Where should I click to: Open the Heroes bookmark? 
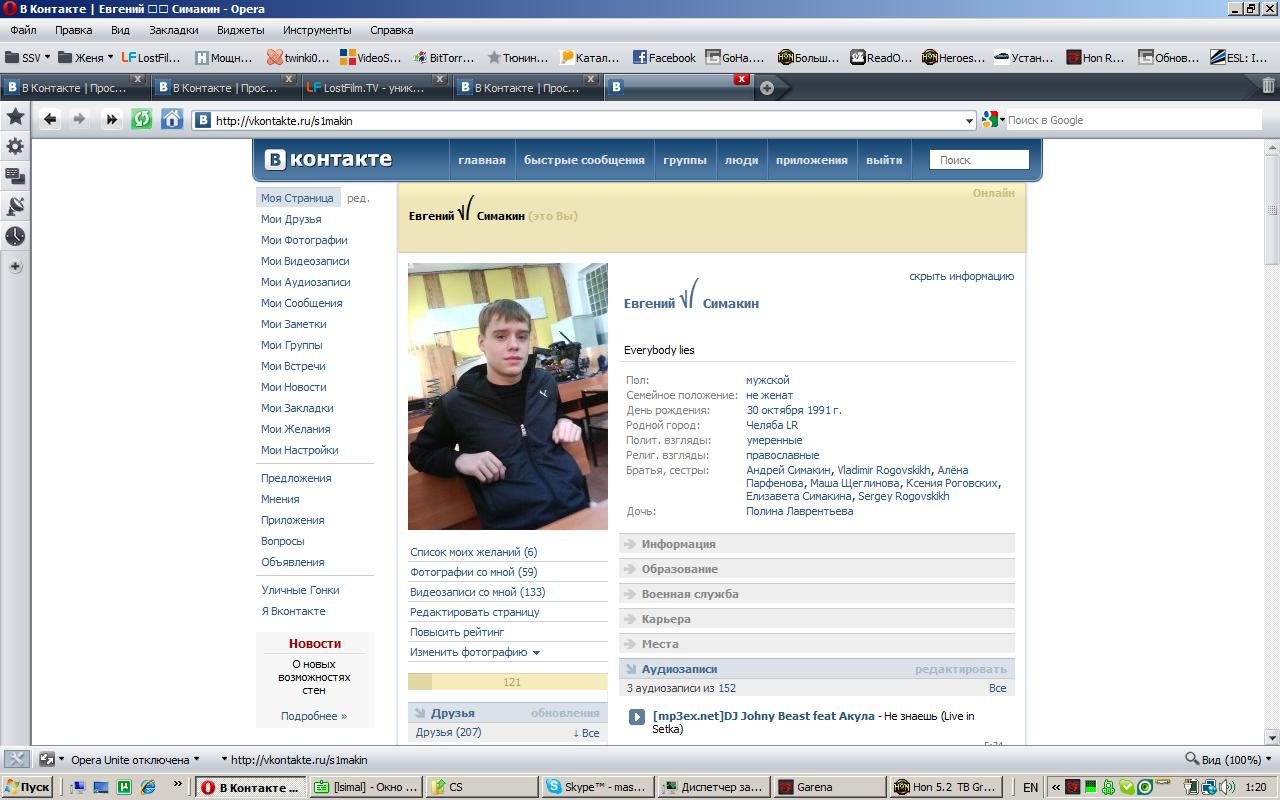tap(954, 58)
